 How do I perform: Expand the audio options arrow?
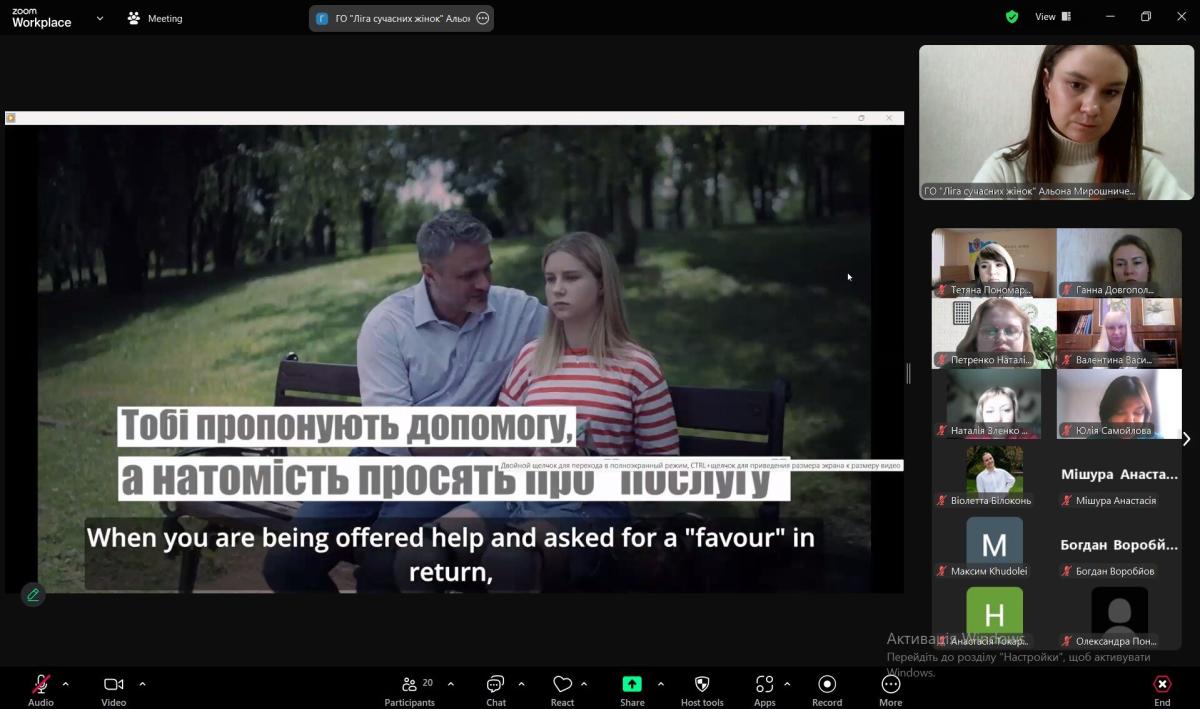[66, 684]
